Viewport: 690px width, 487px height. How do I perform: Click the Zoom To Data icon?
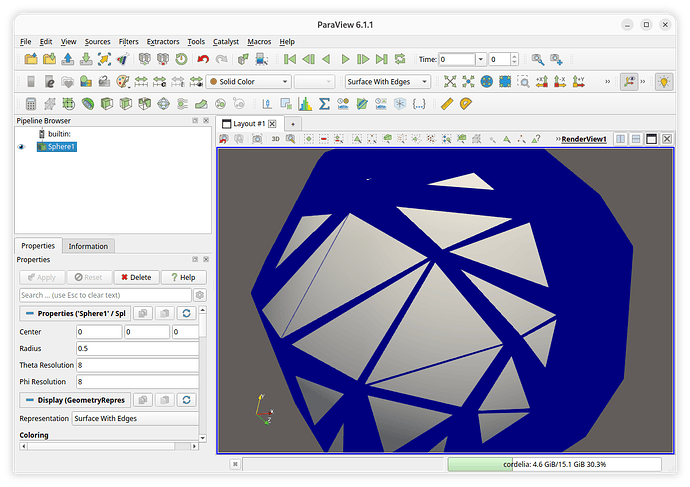point(468,81)
